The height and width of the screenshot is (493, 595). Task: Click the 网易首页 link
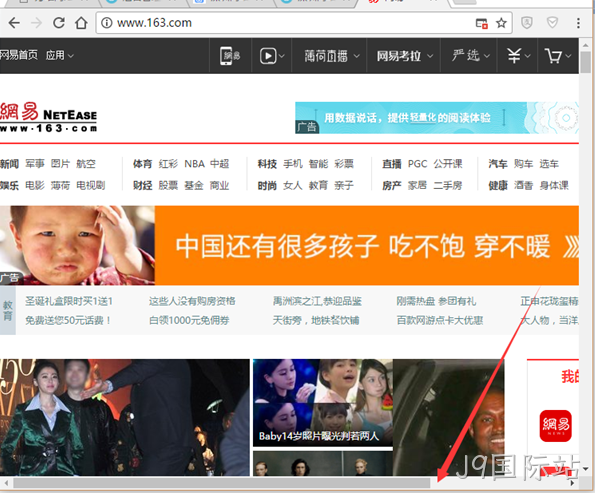[19, 55]
